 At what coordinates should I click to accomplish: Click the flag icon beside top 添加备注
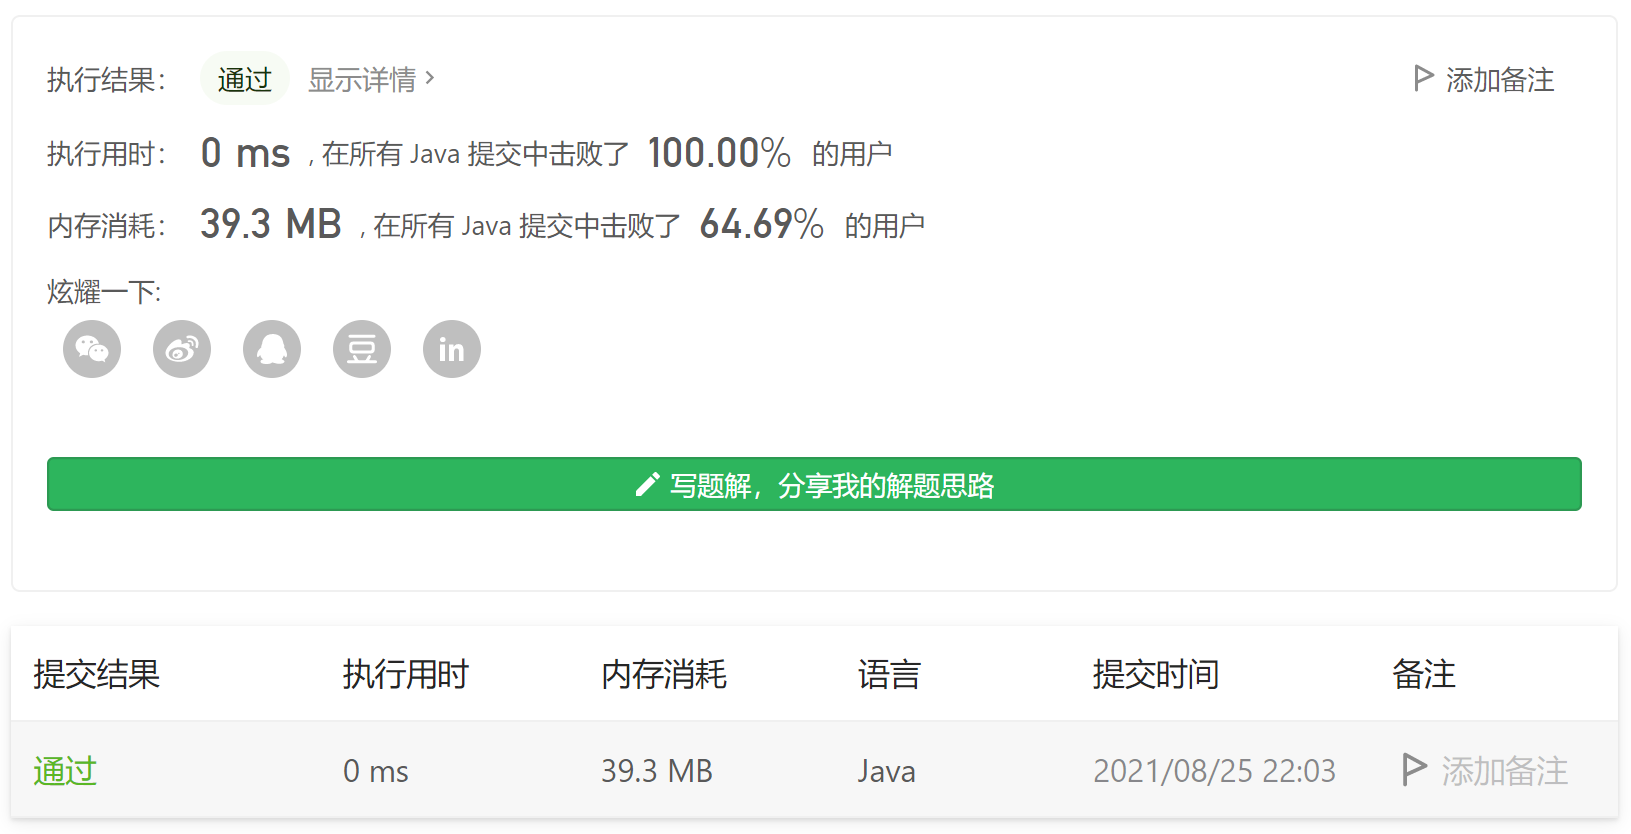click(x=1424, y=78)
